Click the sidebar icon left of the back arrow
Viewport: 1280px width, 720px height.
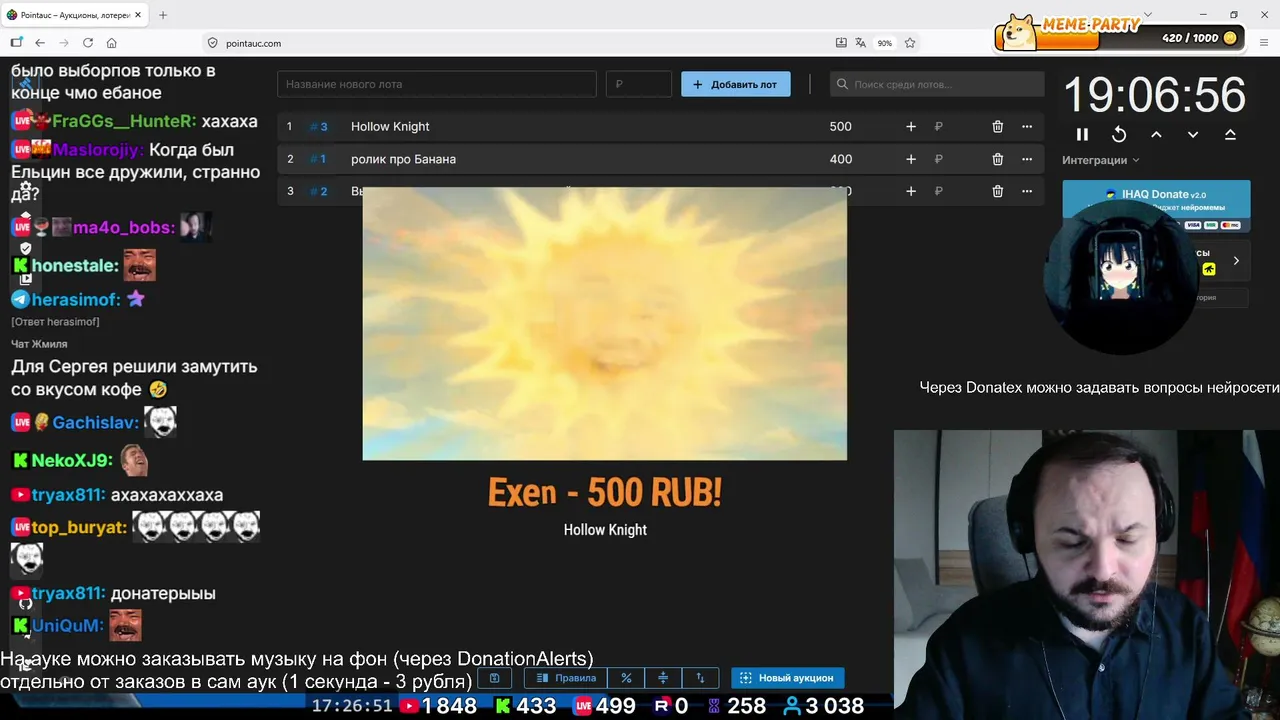coord(16,43)
